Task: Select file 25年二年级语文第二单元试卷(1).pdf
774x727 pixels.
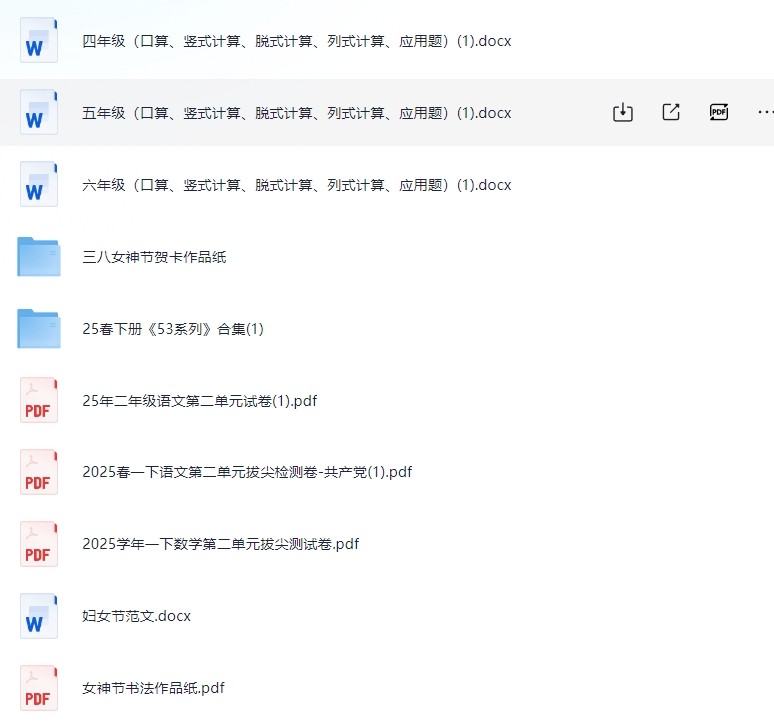Action: (x=199, y=401)
